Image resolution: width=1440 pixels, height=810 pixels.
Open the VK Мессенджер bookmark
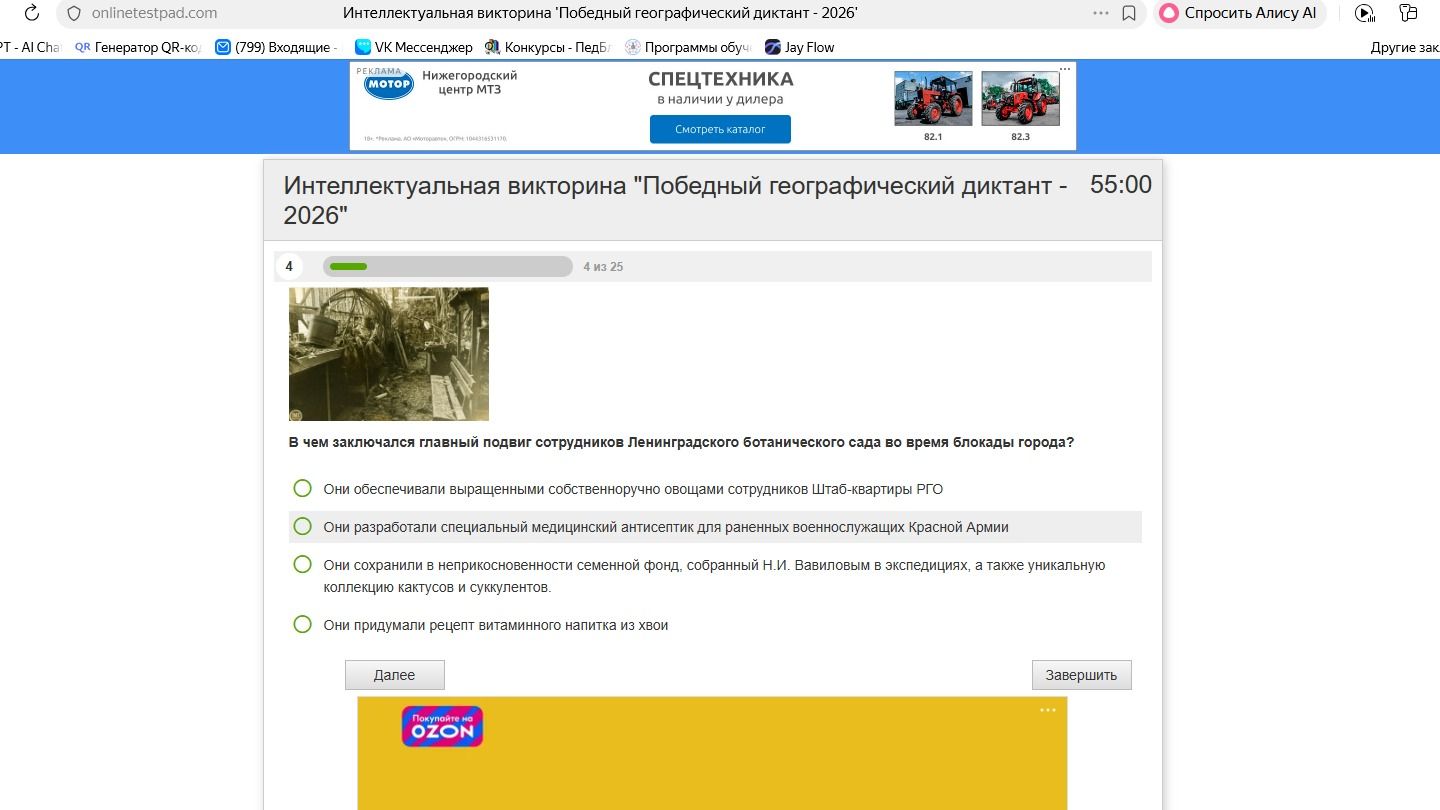pos(413,47)
